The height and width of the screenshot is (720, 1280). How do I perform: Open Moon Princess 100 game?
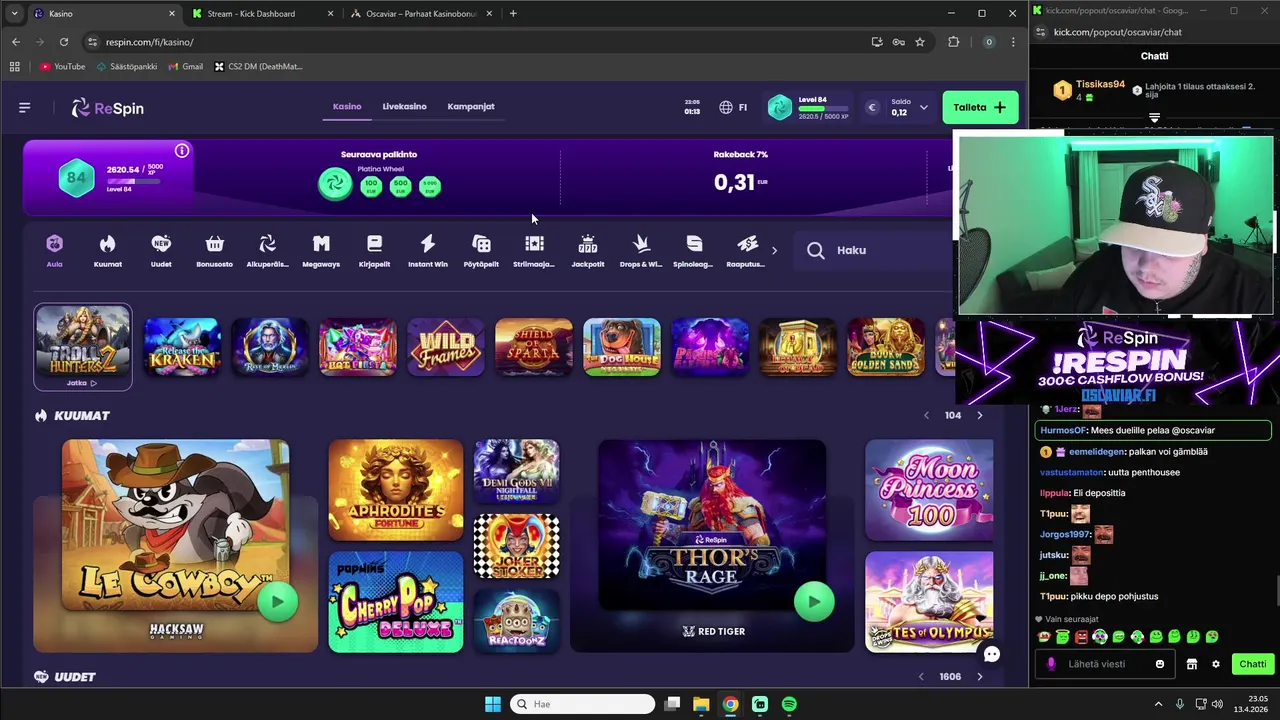929,490
